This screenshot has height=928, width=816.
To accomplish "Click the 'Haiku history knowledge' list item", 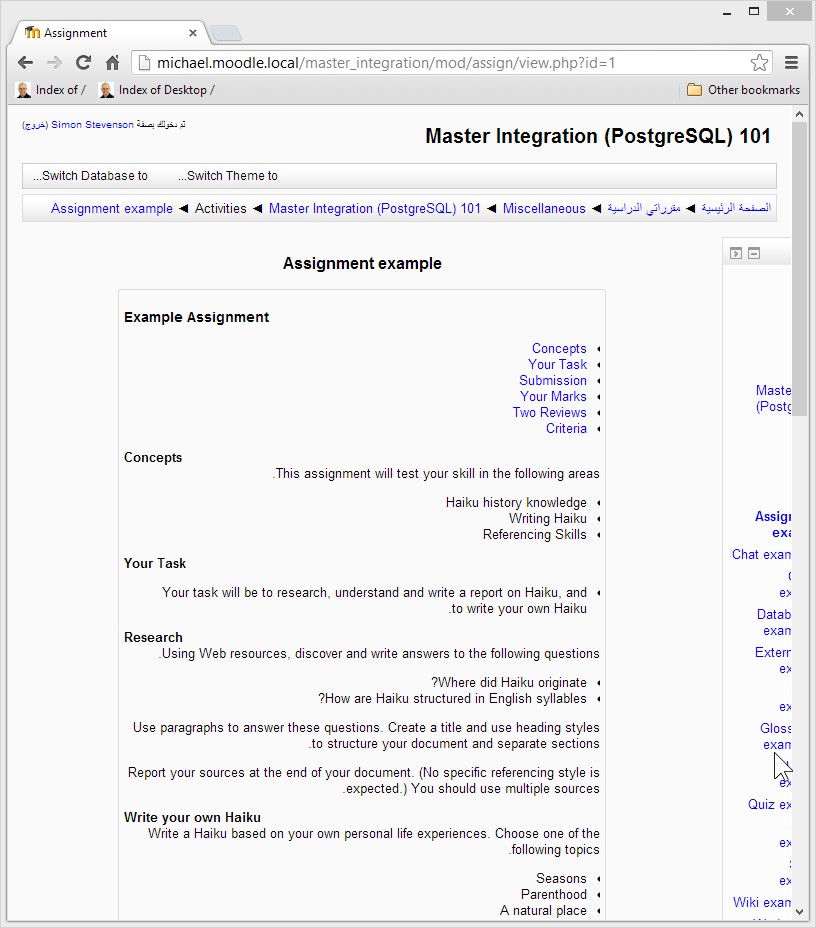I will [516, 502].
